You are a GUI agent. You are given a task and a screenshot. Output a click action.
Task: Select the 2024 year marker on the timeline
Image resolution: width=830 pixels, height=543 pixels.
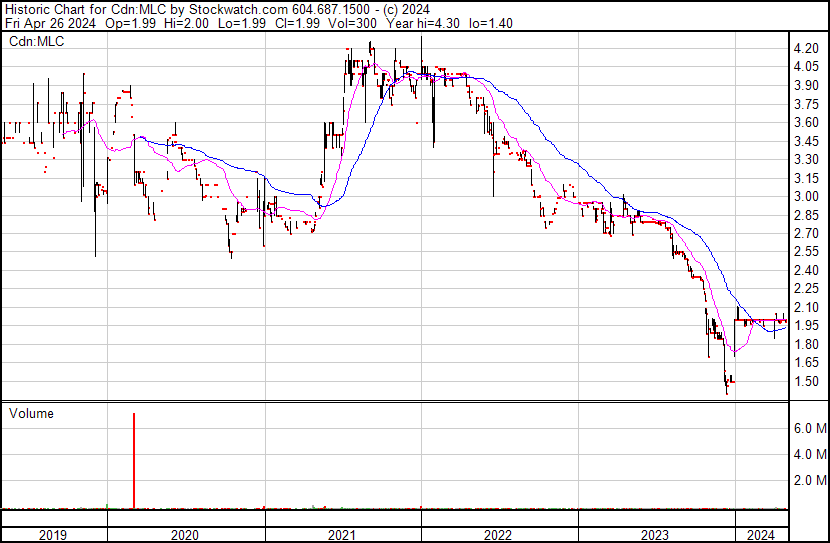pyautogui.click(x=761, y=535)
